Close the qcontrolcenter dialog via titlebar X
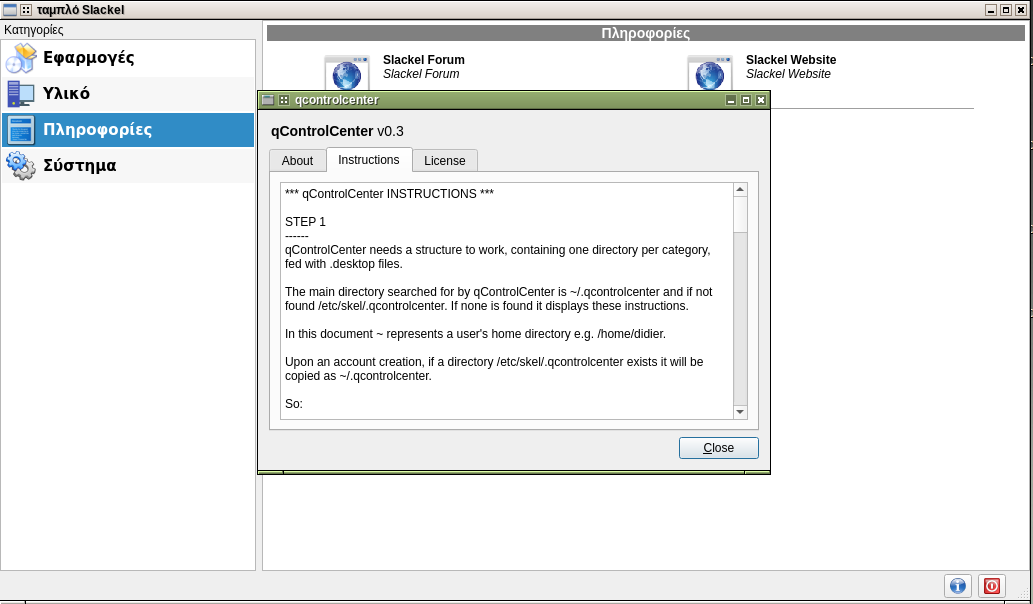The image size is (1033, 604). point(761,100)
